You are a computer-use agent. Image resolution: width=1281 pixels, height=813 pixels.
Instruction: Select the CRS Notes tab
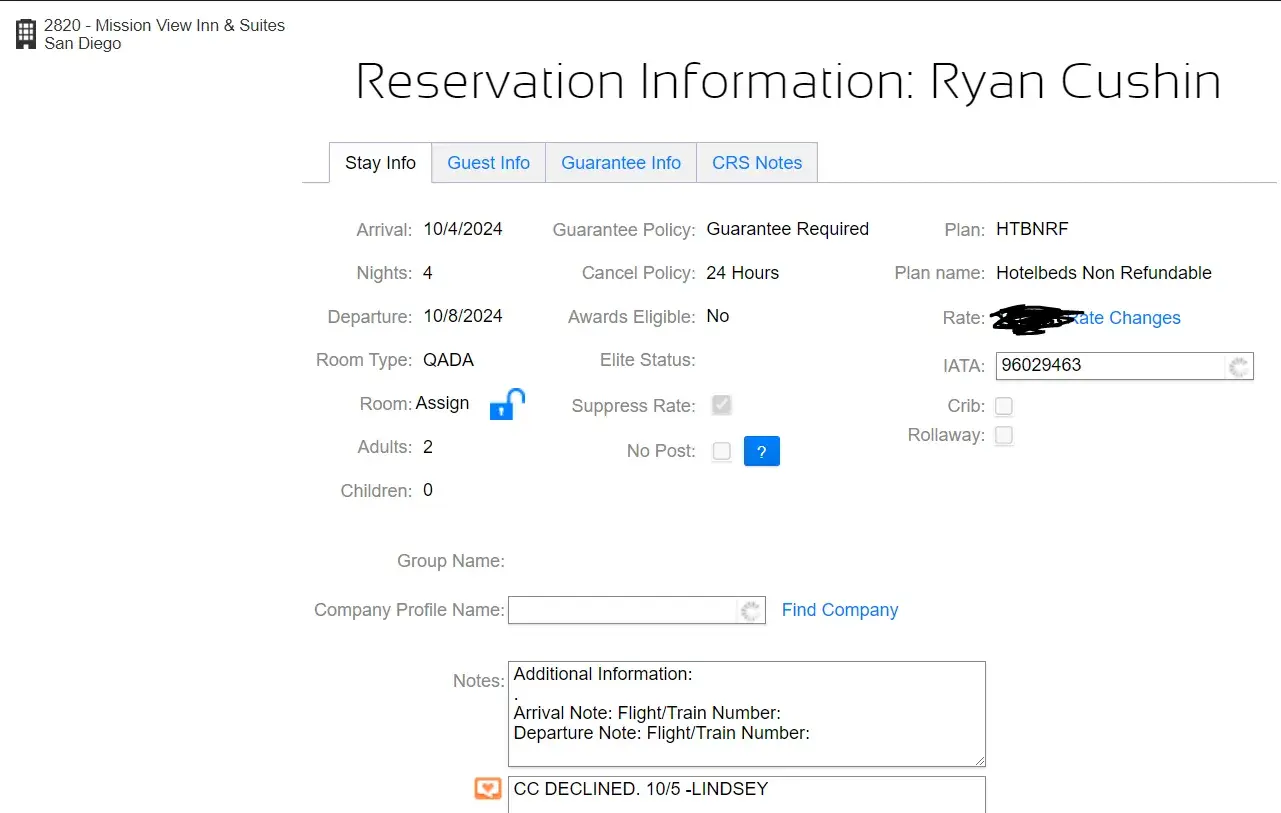pyautogui.click(x=757, y=163)
